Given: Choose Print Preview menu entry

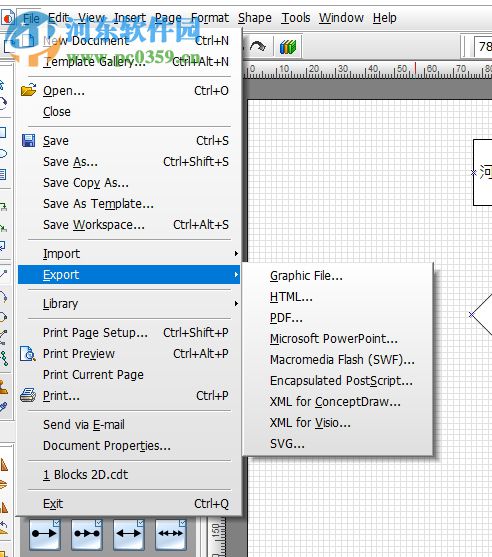Looking at the screenshot, I should click(x=129, y=353).
